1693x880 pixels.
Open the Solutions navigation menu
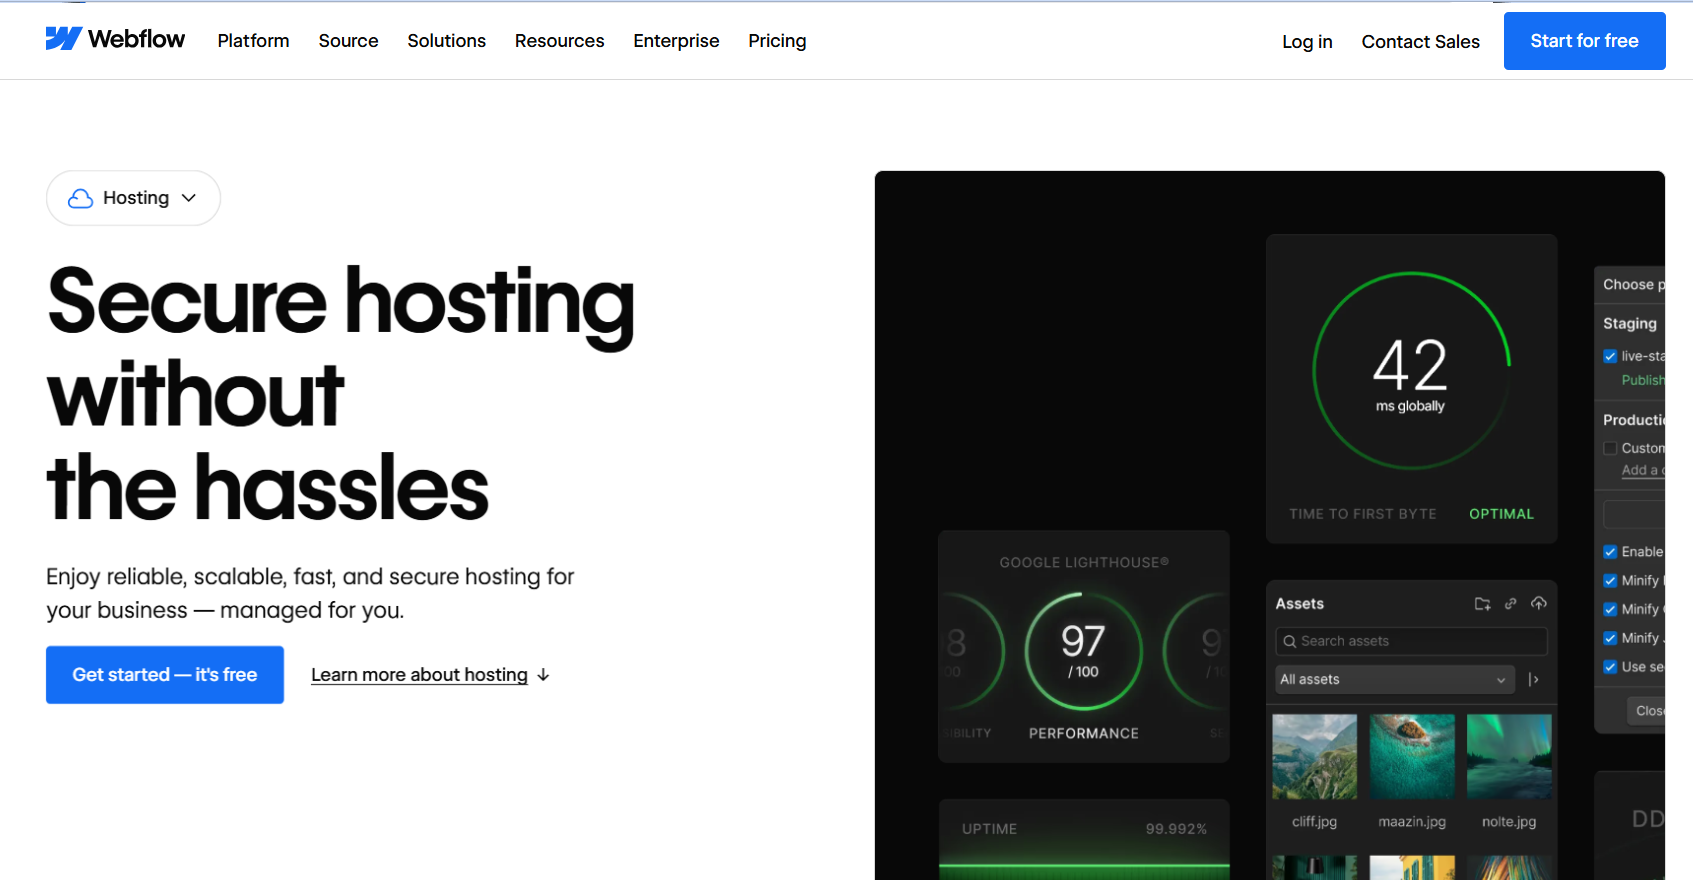446,41
